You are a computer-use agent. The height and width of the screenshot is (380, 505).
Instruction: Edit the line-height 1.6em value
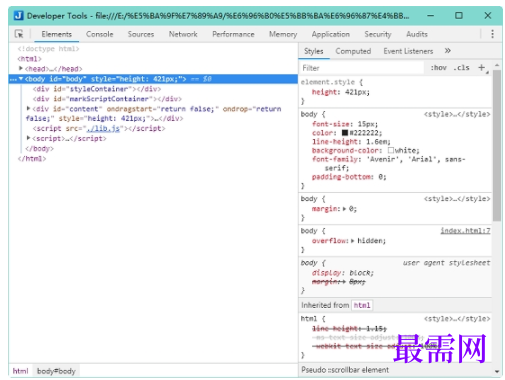pos(378,142)
